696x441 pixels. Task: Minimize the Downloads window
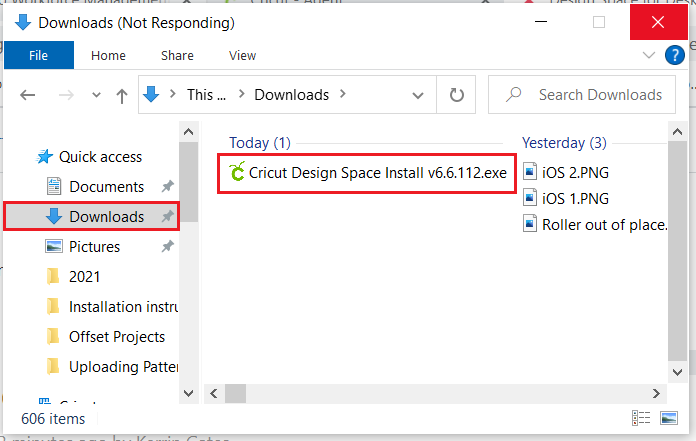(541, 22)
